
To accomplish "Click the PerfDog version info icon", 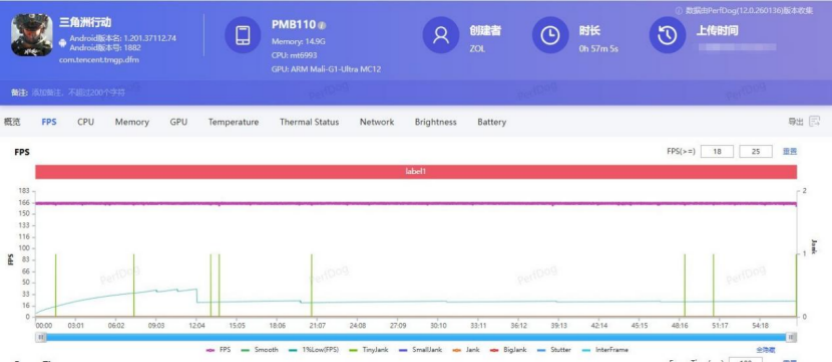I will [x=679, y=11].
